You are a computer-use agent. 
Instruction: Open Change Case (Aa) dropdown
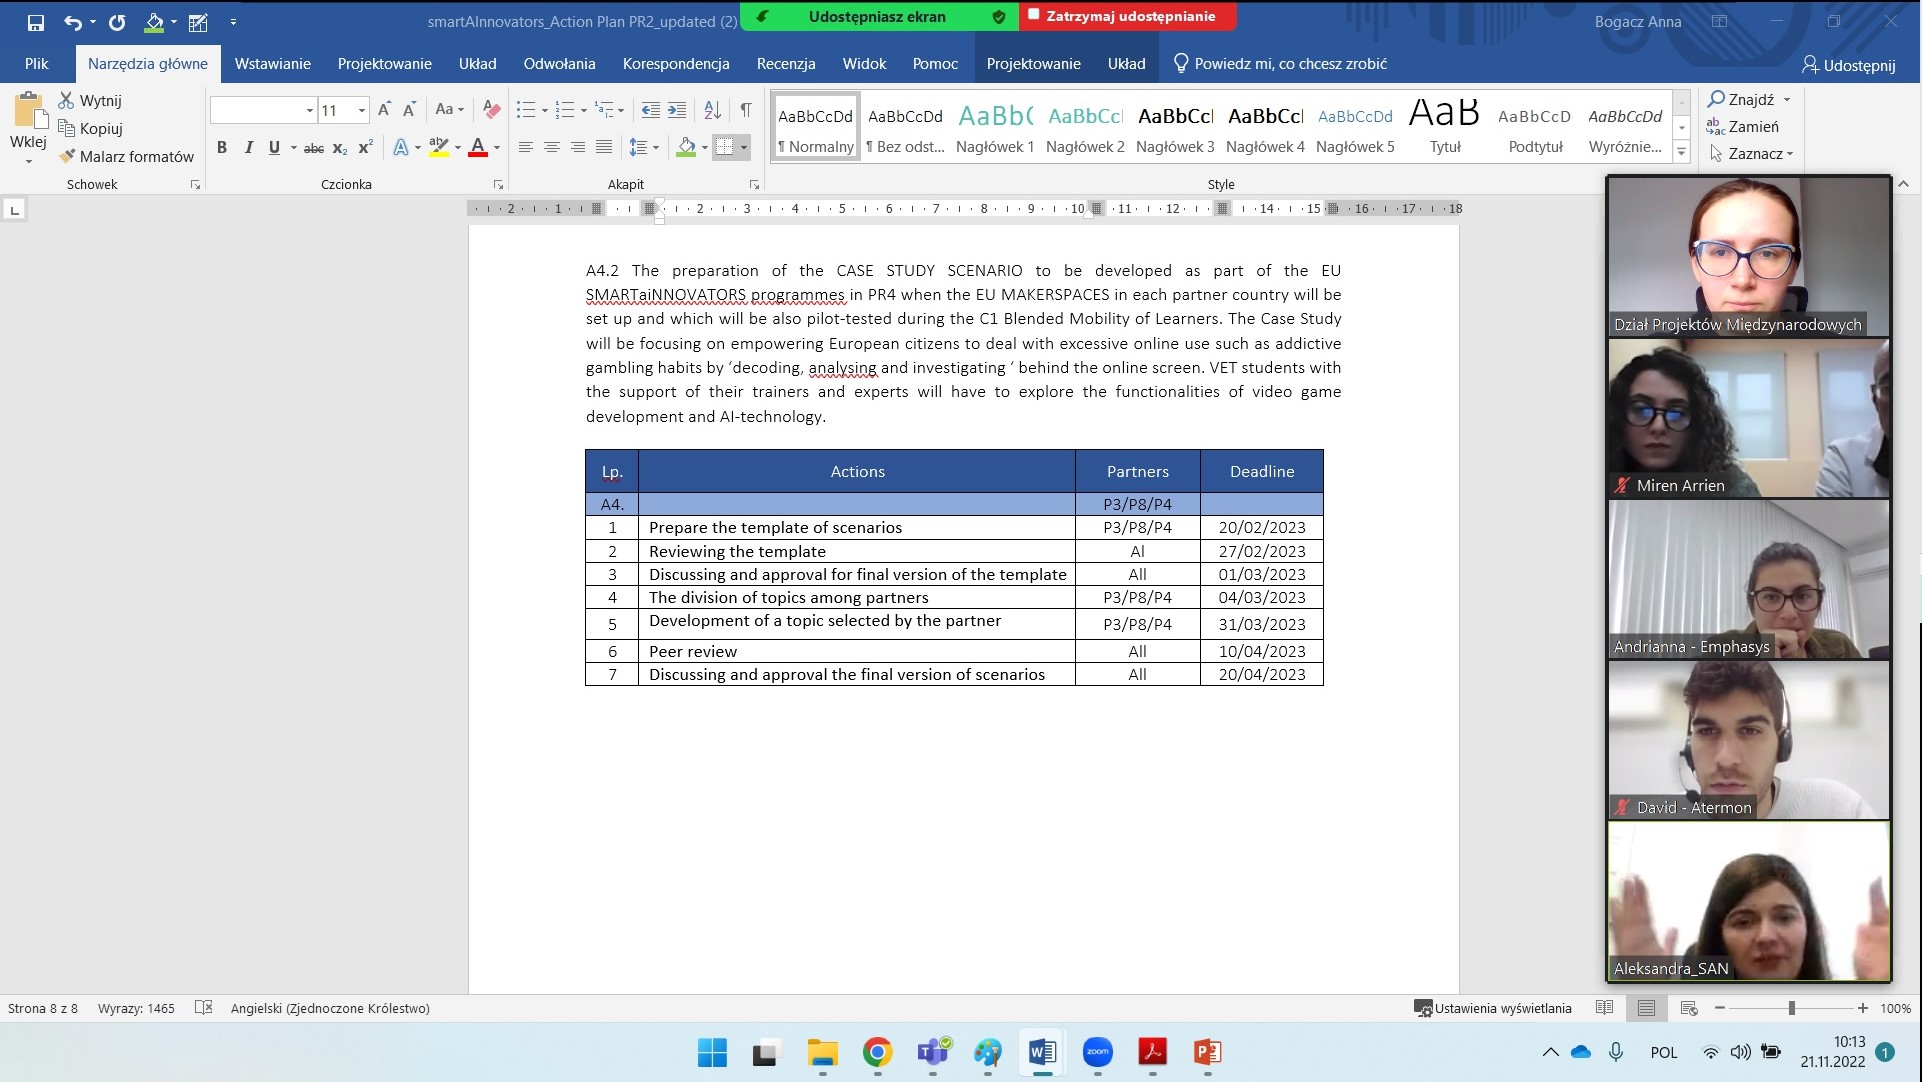450,109
